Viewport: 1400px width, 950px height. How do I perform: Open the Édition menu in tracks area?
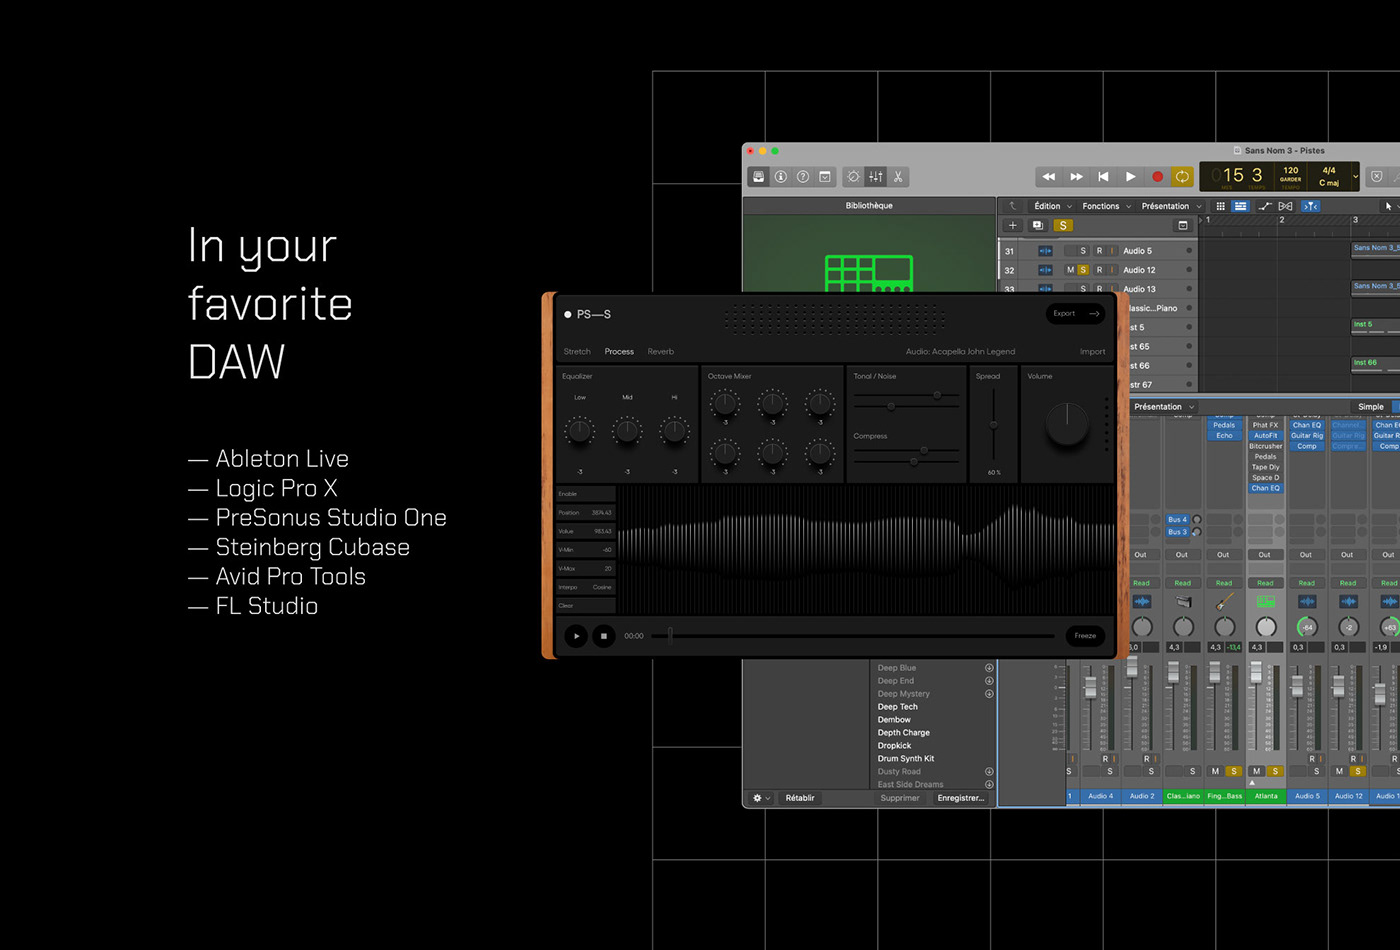pos(1053,206)
